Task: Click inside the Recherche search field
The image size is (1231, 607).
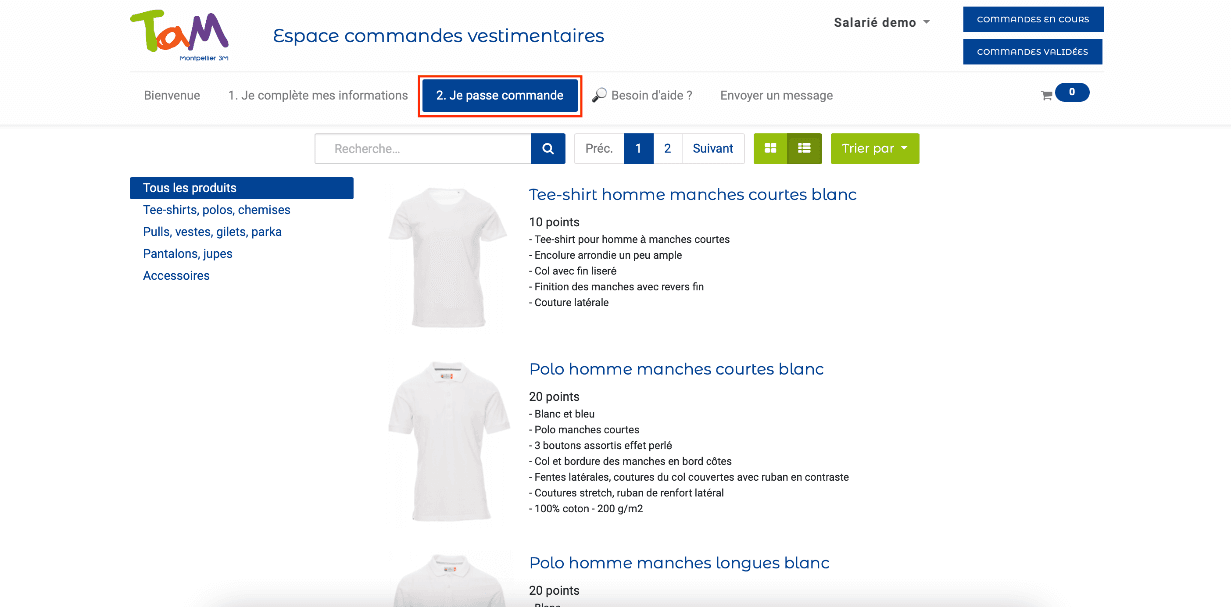Action: (x=422, y=148)
